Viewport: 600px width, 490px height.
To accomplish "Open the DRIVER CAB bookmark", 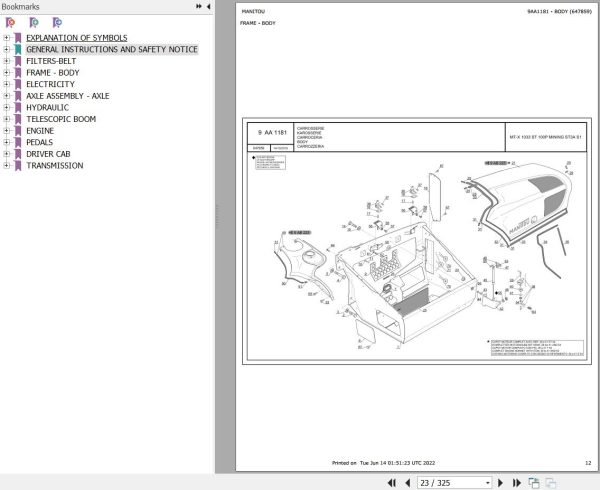I will coord(48,154).
